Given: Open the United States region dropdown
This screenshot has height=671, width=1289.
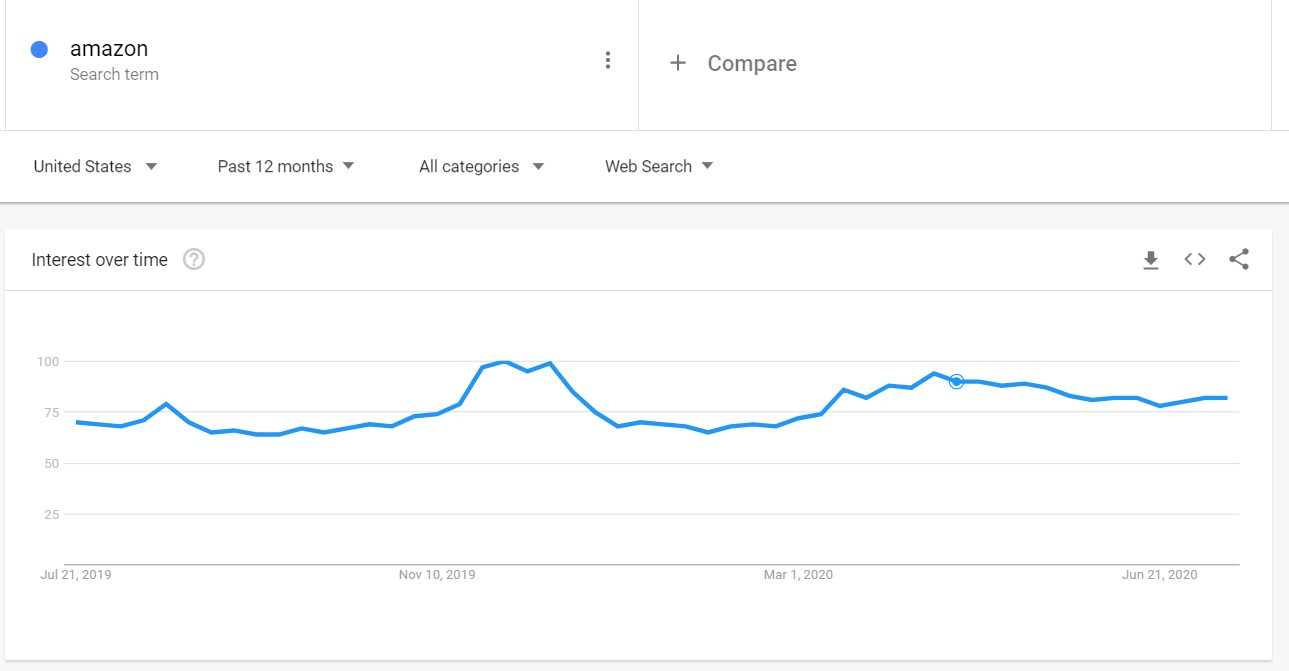Looking at the screenshot, I should pyautogui.click(x=96, y=167).
